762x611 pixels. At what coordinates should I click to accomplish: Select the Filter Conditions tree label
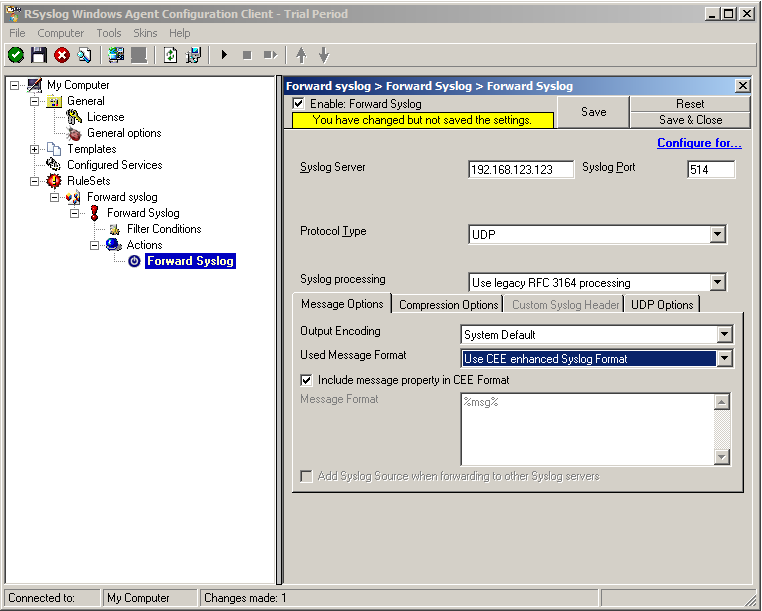[164, 229]
